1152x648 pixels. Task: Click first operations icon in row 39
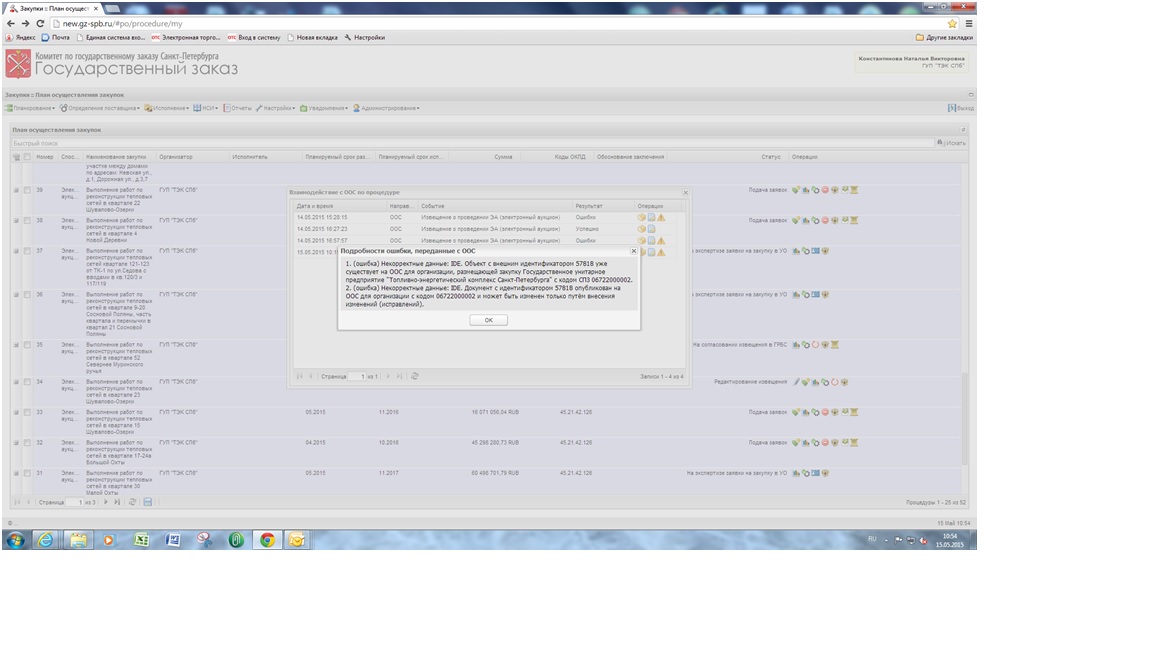[796, 190]
